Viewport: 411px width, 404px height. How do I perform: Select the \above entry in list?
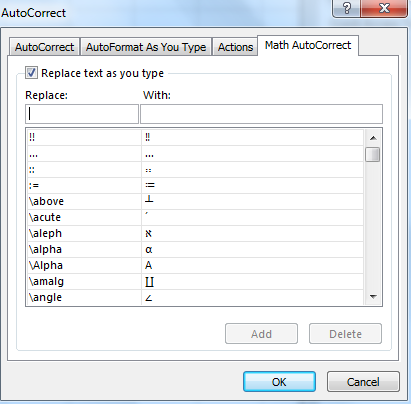tap(195, 201)
